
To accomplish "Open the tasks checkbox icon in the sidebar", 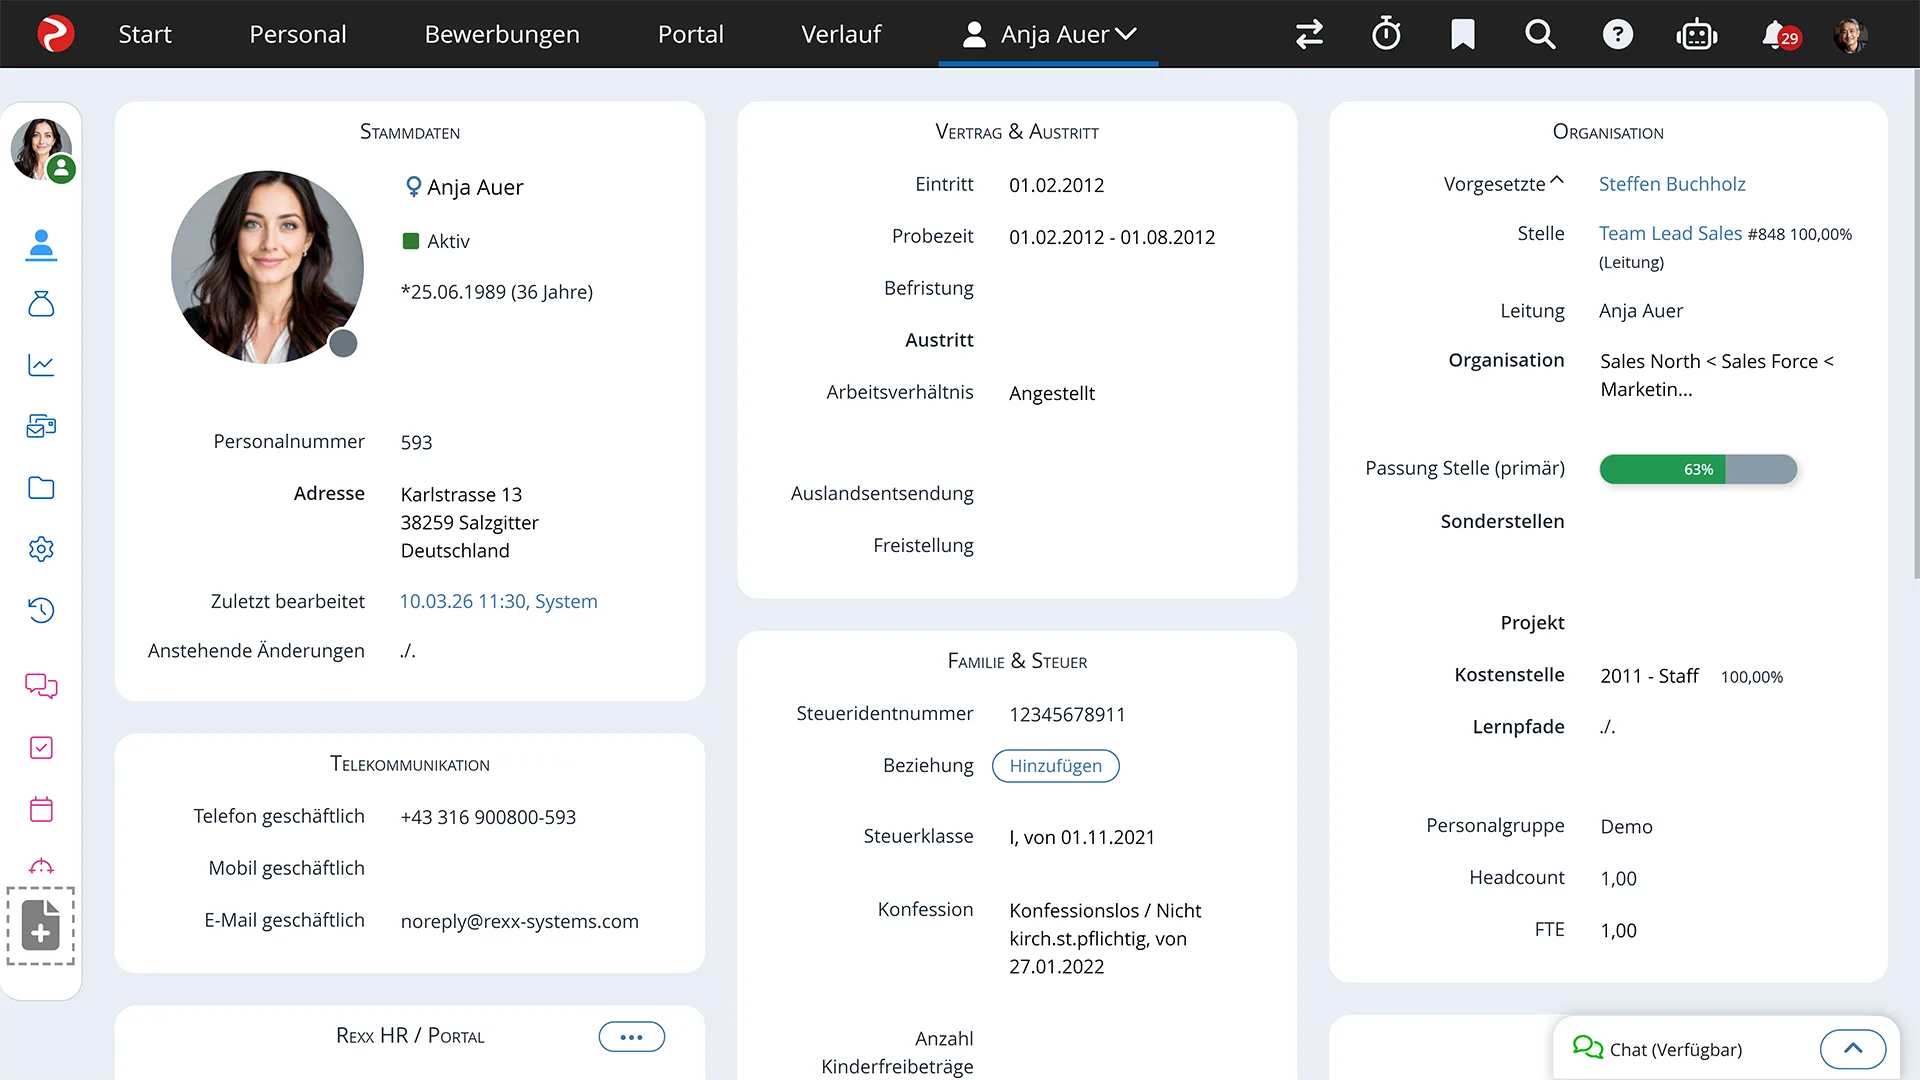I will click(41, 748).
